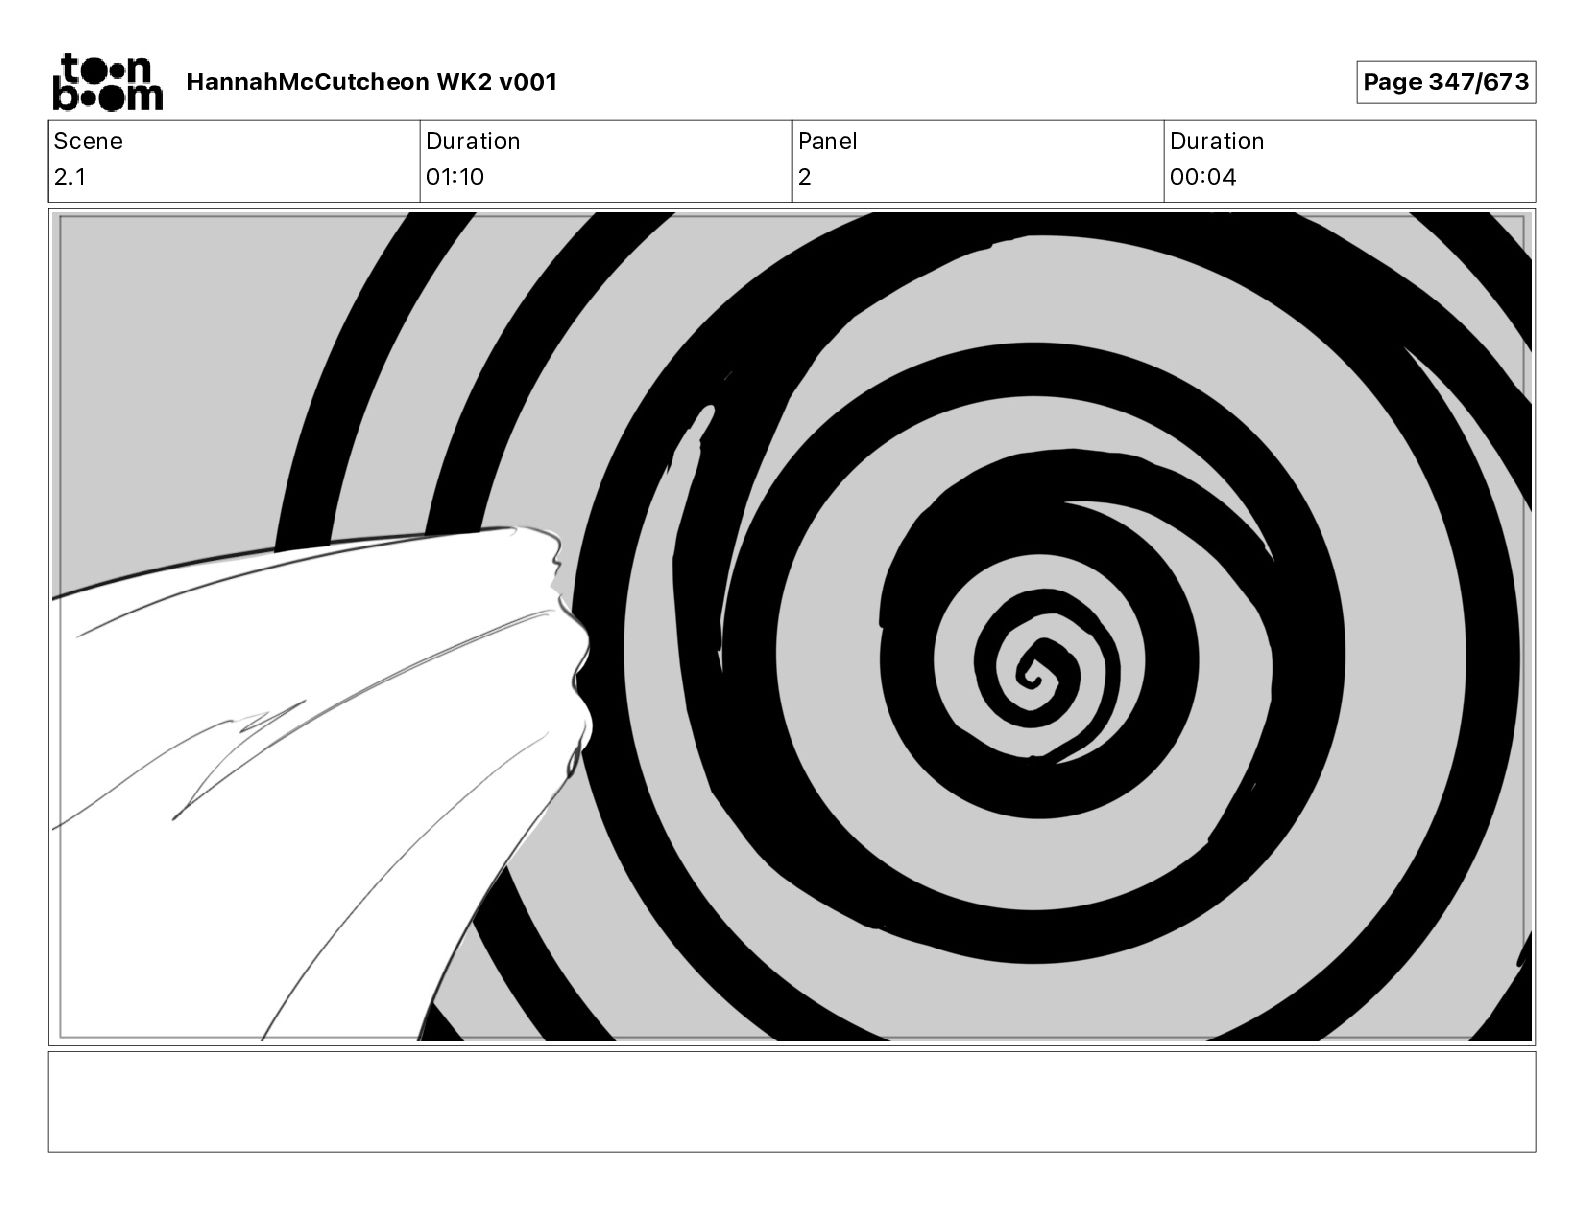
Task: Click the Scene label in the header
Action: click(88, 141)
